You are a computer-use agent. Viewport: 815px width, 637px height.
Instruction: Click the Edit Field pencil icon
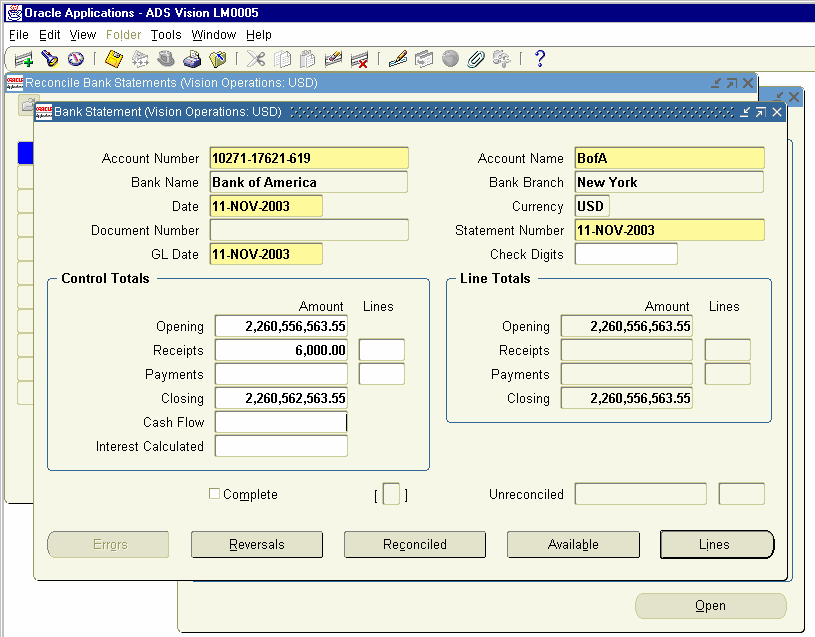398,59
